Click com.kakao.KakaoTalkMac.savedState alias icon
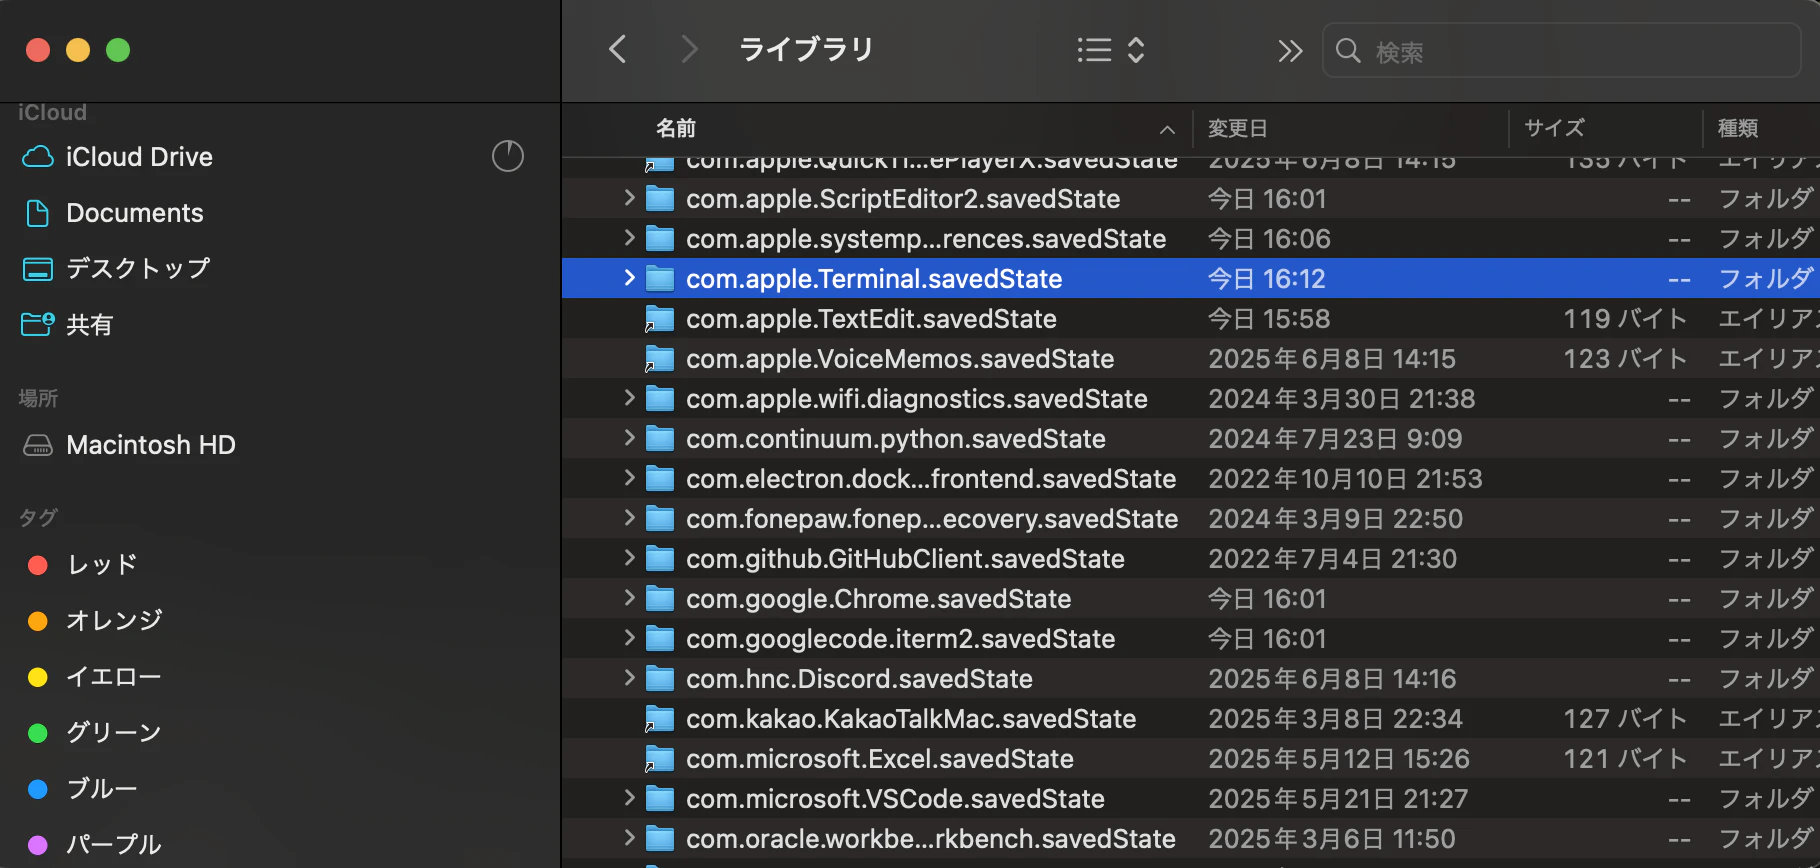Viewport: 1820px width, 868px height. [660, 719]
